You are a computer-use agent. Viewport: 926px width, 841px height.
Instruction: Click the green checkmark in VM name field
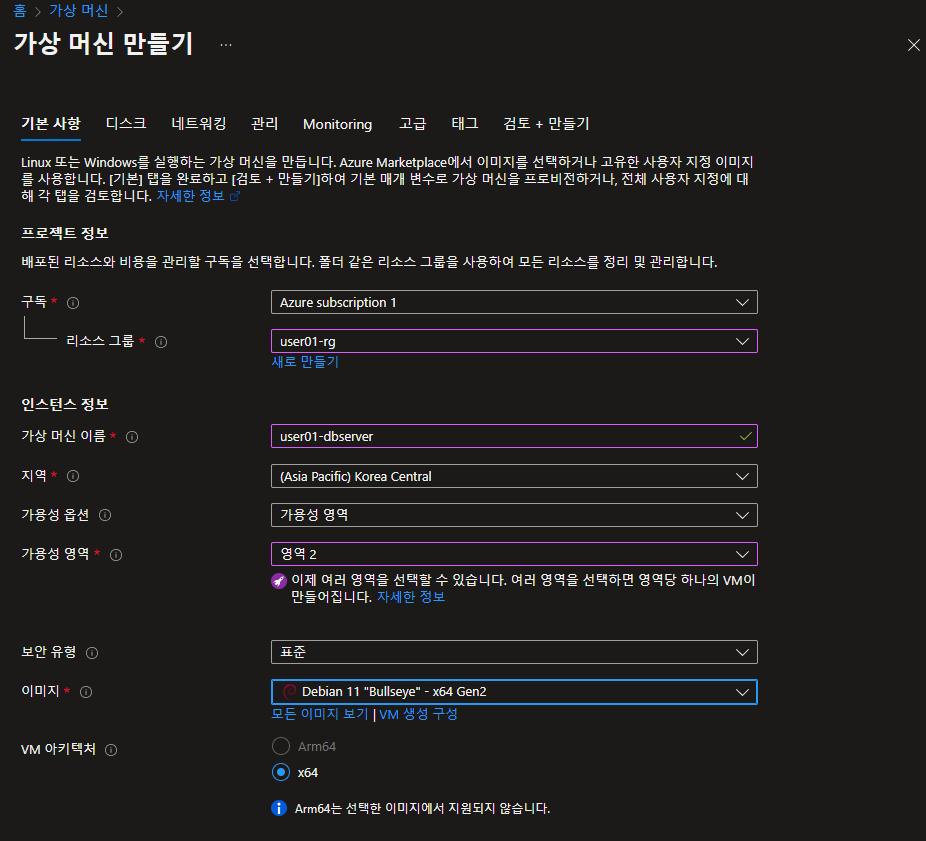(x=745, y=436)
